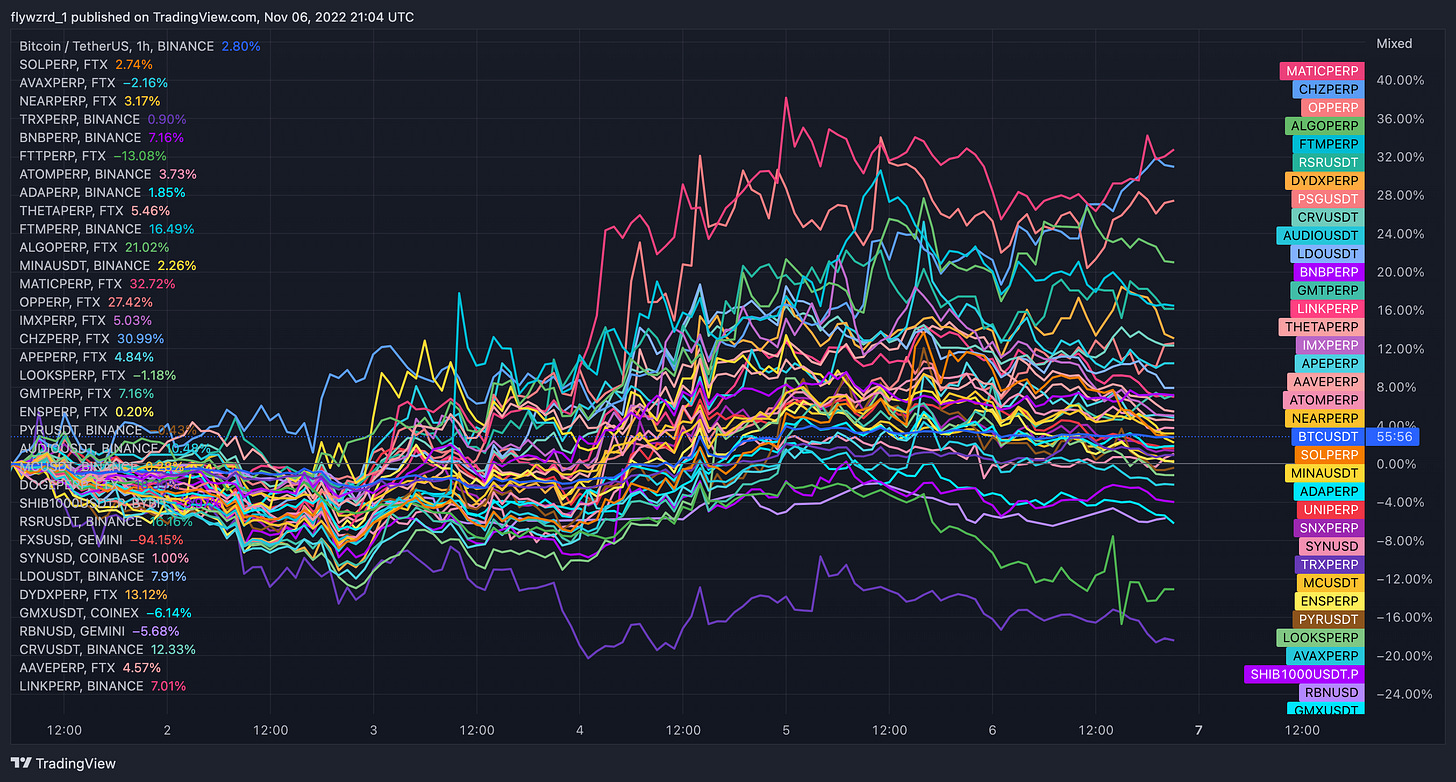Click the UNIPERP price-scale tag
1456x782 pixels.
[1332, 510]
